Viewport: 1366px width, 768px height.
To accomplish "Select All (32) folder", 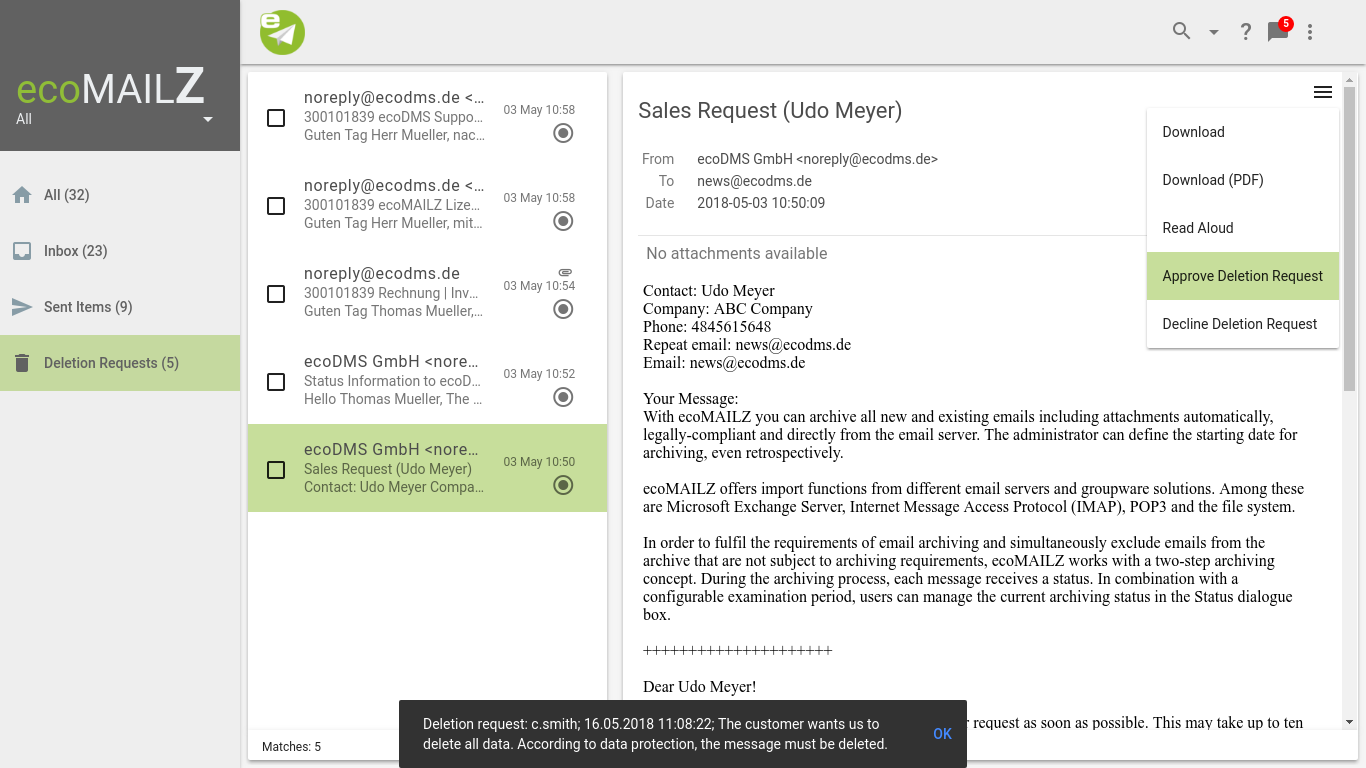I will pyautogui.click(x=120, y=195).
